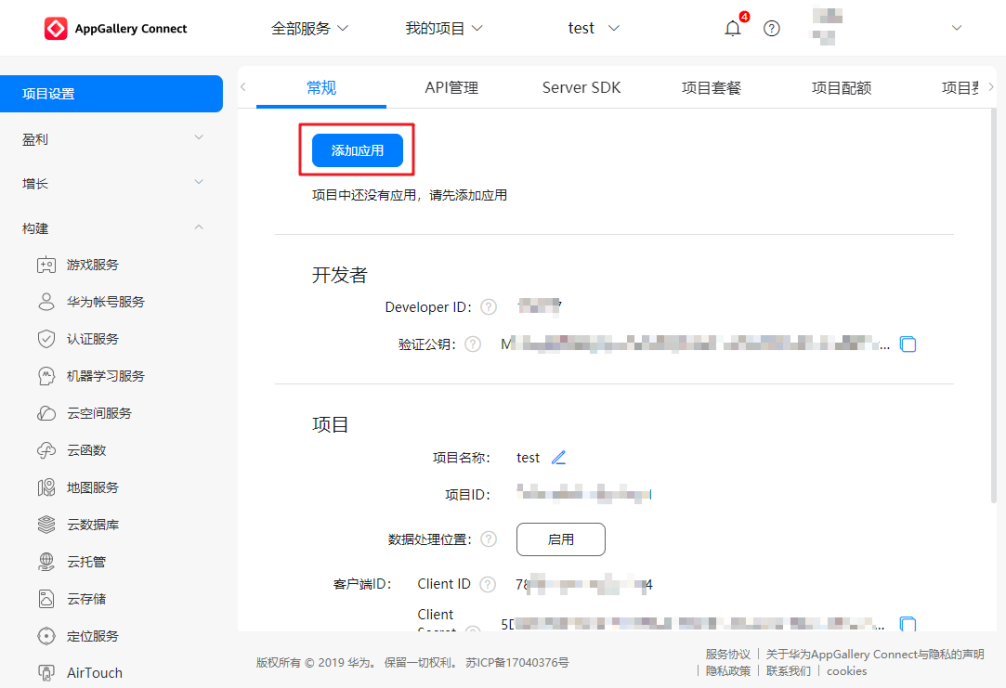This screenshot has height=688, width=1006.
Task: Click the user avatar in top bar
Action: coord(828,27)
